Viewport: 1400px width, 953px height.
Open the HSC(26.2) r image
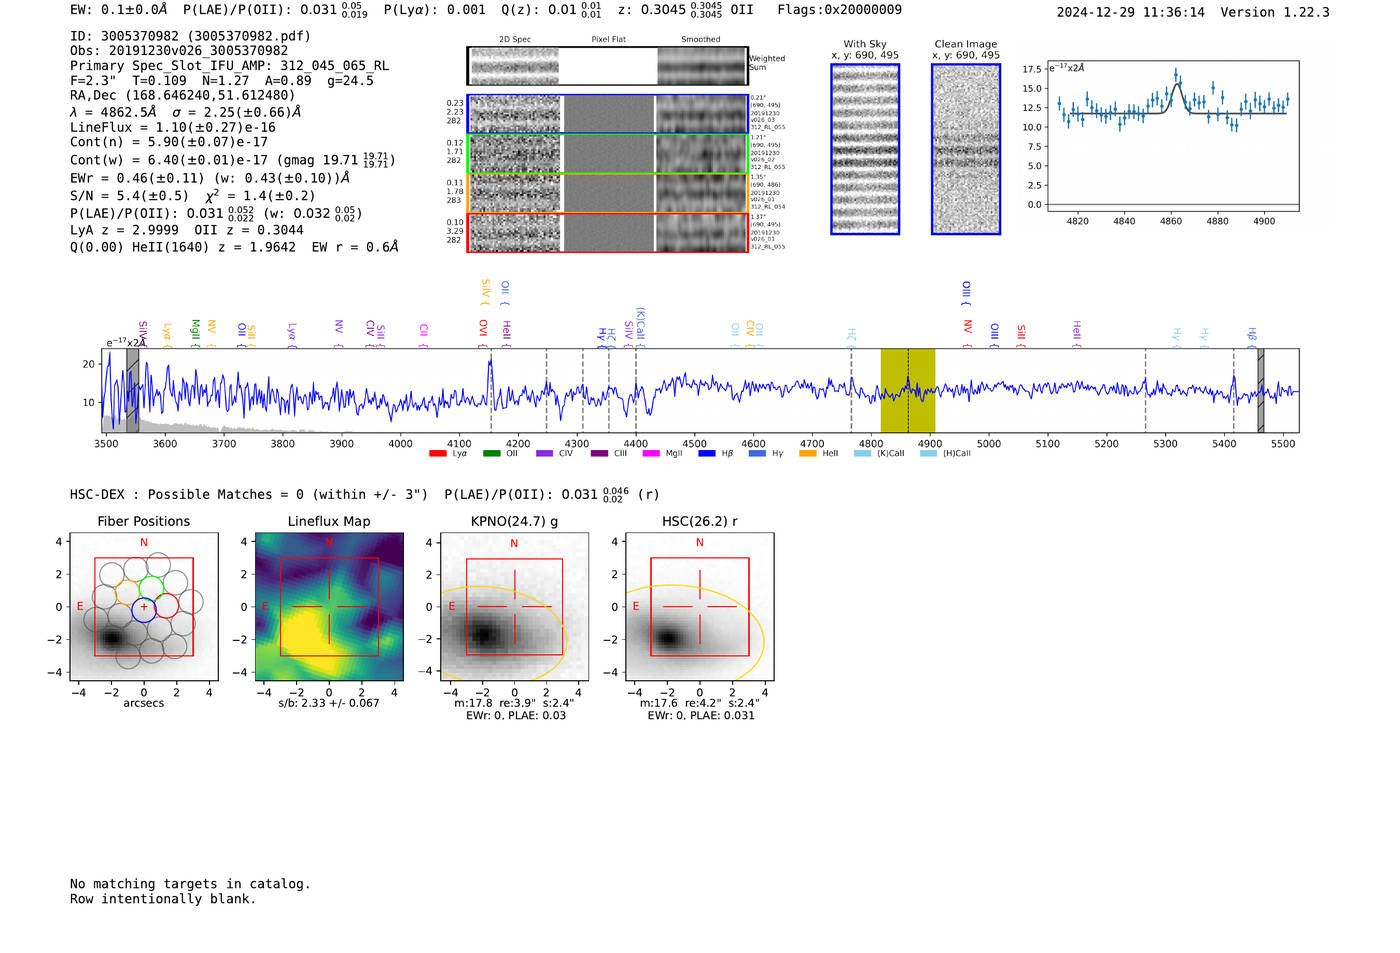699,607
